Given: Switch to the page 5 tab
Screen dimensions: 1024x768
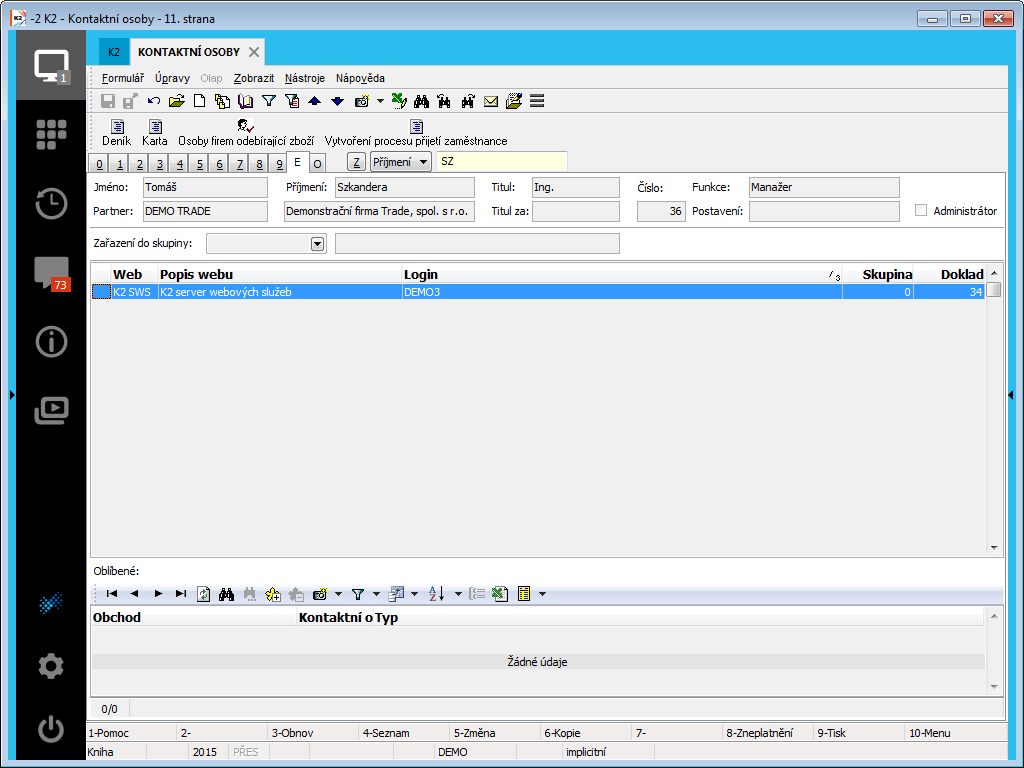Looking at the screenshot, I should [199, 164].
